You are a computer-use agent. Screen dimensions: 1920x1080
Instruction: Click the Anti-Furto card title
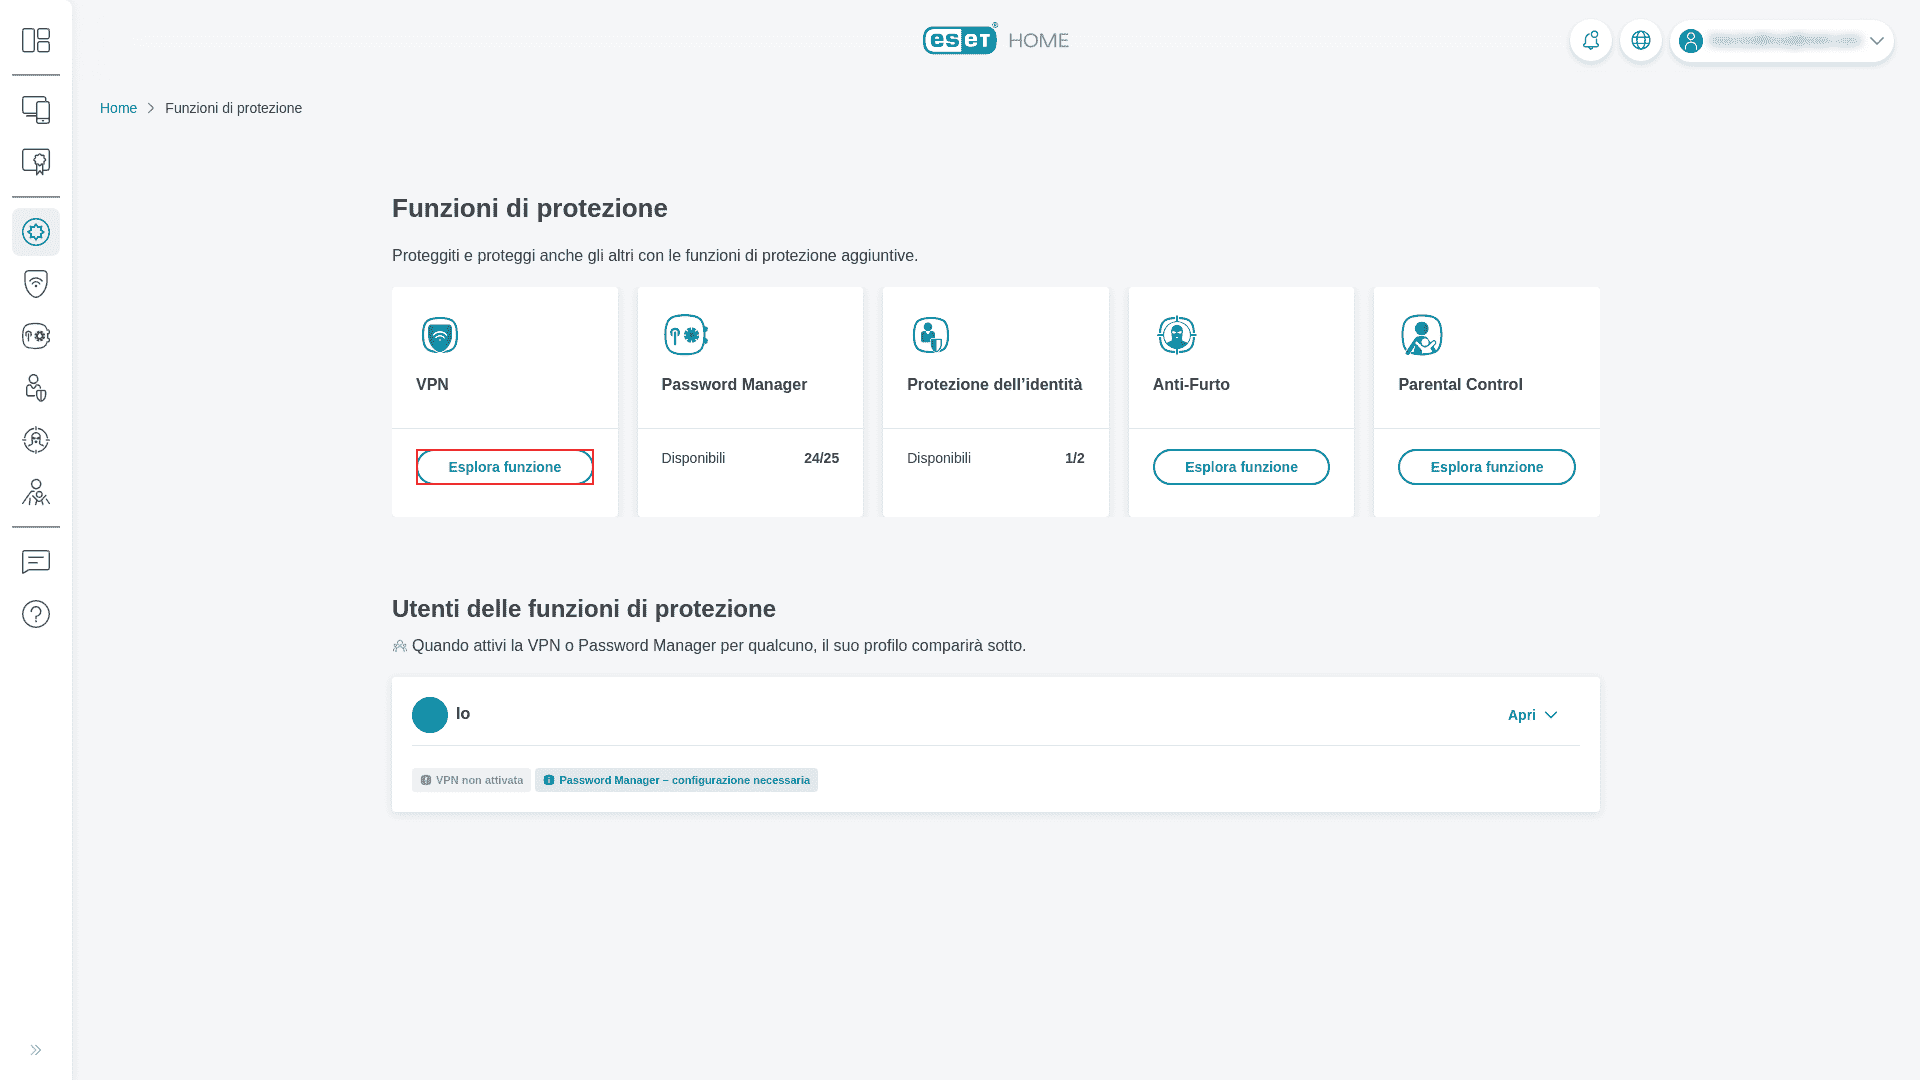coord(1191,385)
